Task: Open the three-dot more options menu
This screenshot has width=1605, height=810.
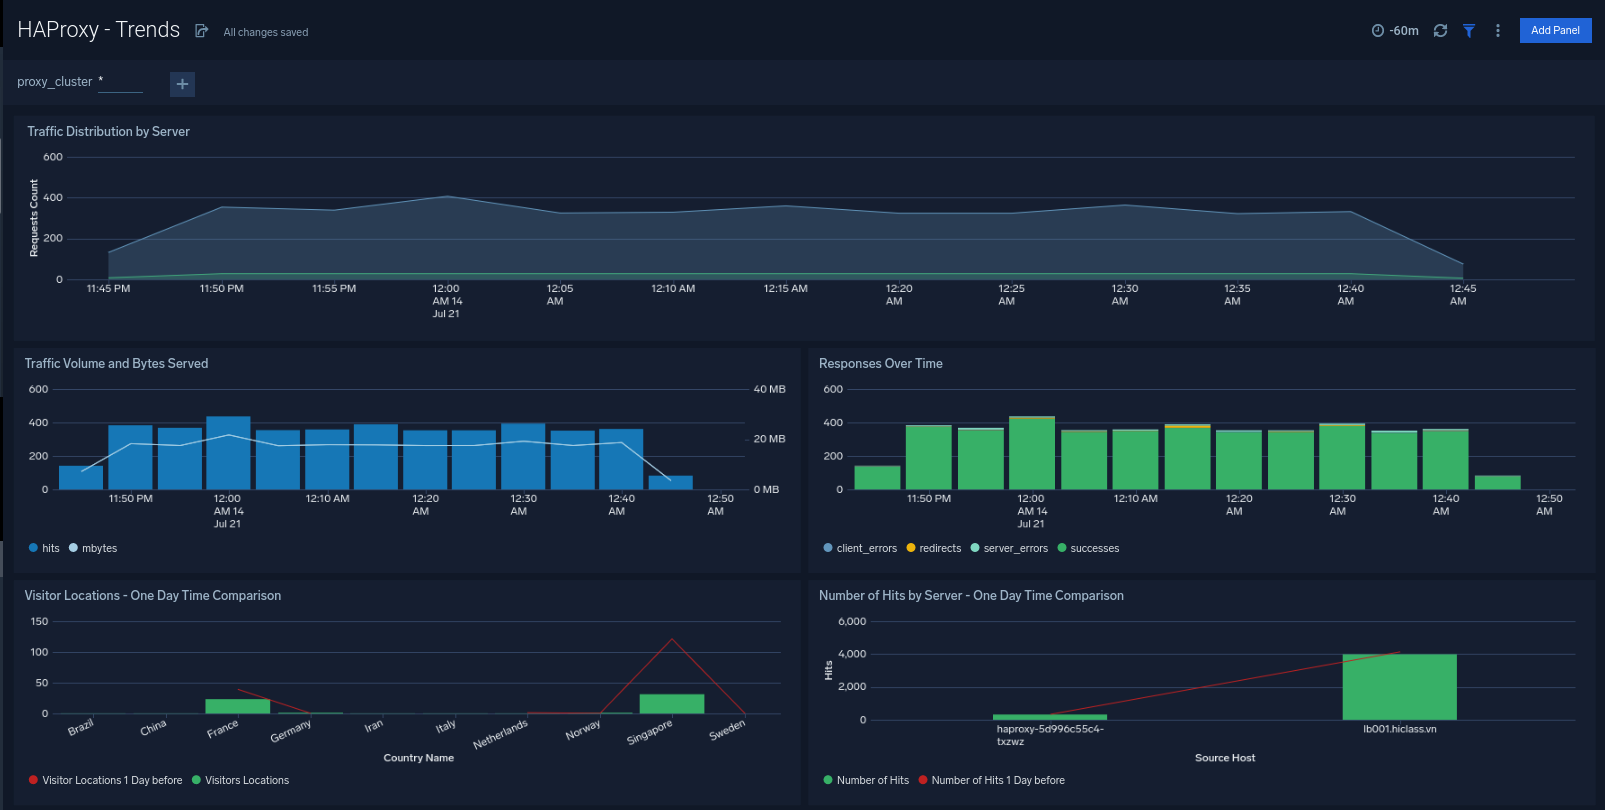Action: pyautogui.click(x=1497, y=31)
